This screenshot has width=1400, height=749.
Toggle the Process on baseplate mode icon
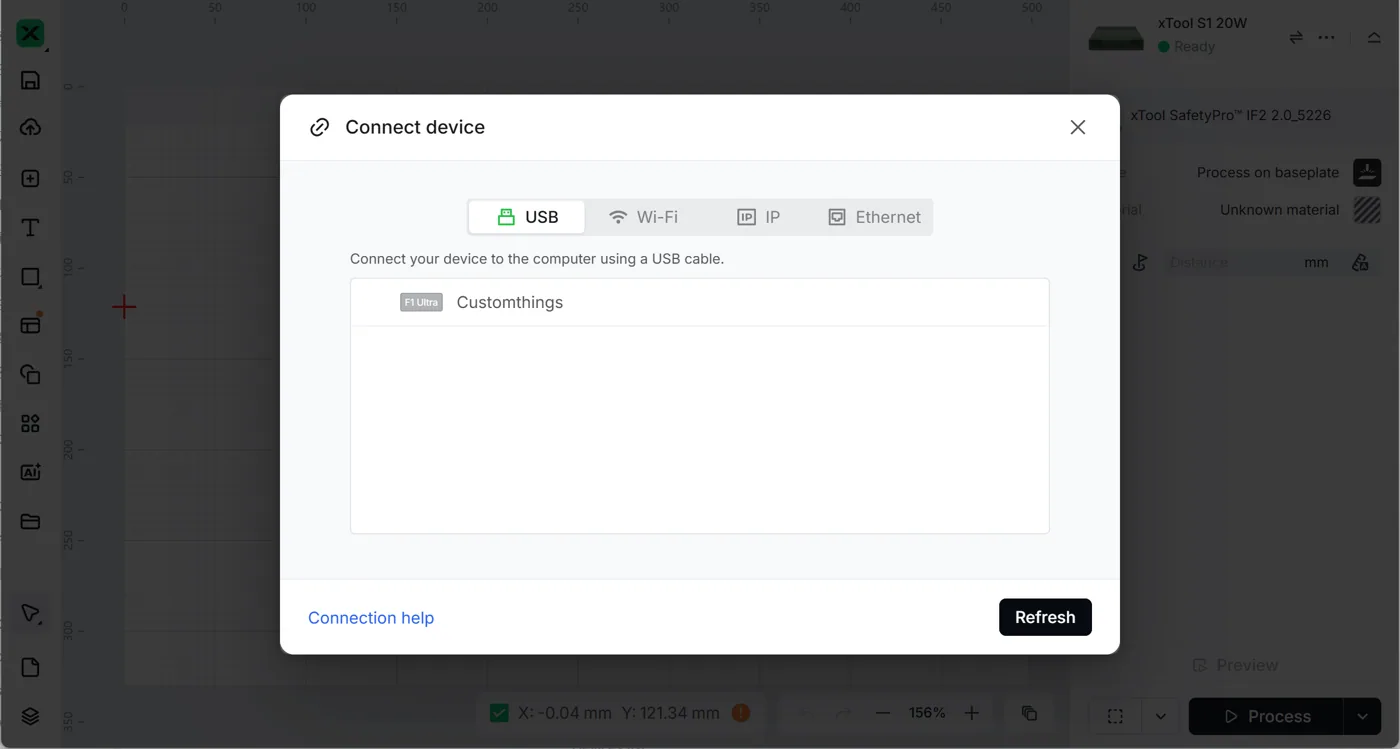(x=1367, y=172)
